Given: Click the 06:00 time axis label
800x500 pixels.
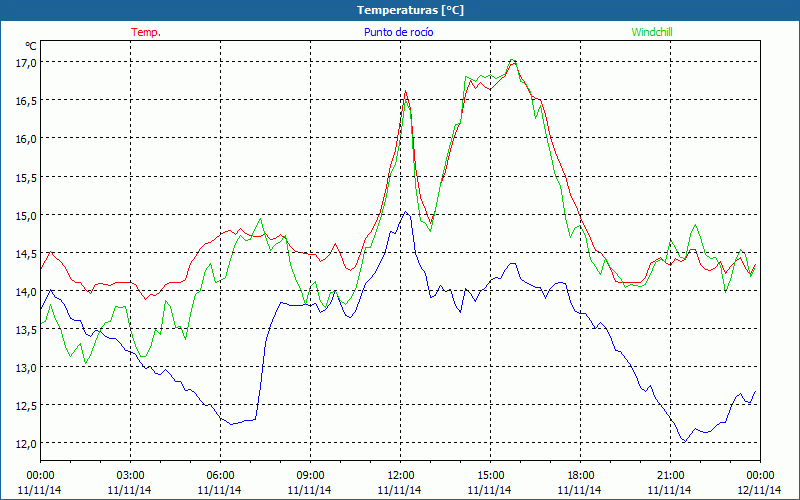Looking at the screenshot, I should pyautogui.click(x=220, y=476).
